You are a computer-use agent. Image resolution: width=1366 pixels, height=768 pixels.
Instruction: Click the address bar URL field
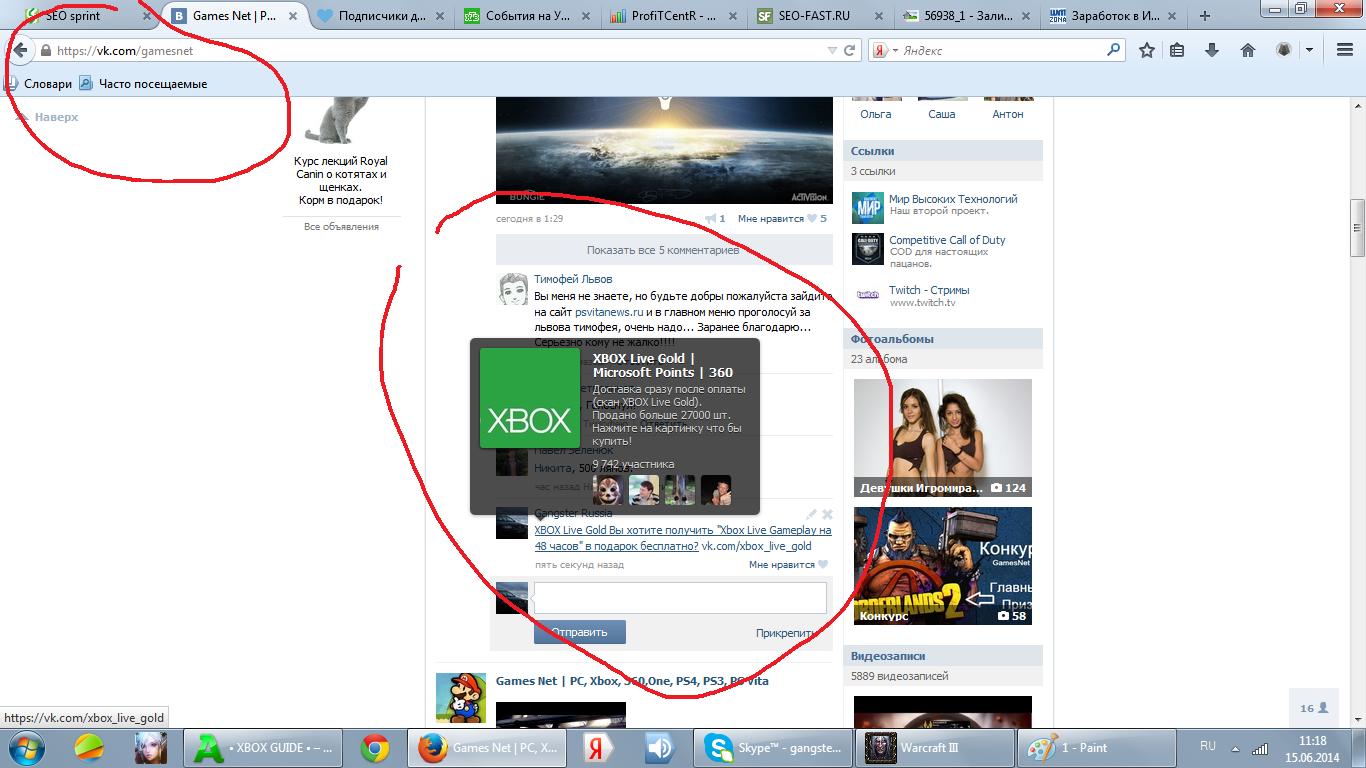(438, 50)
